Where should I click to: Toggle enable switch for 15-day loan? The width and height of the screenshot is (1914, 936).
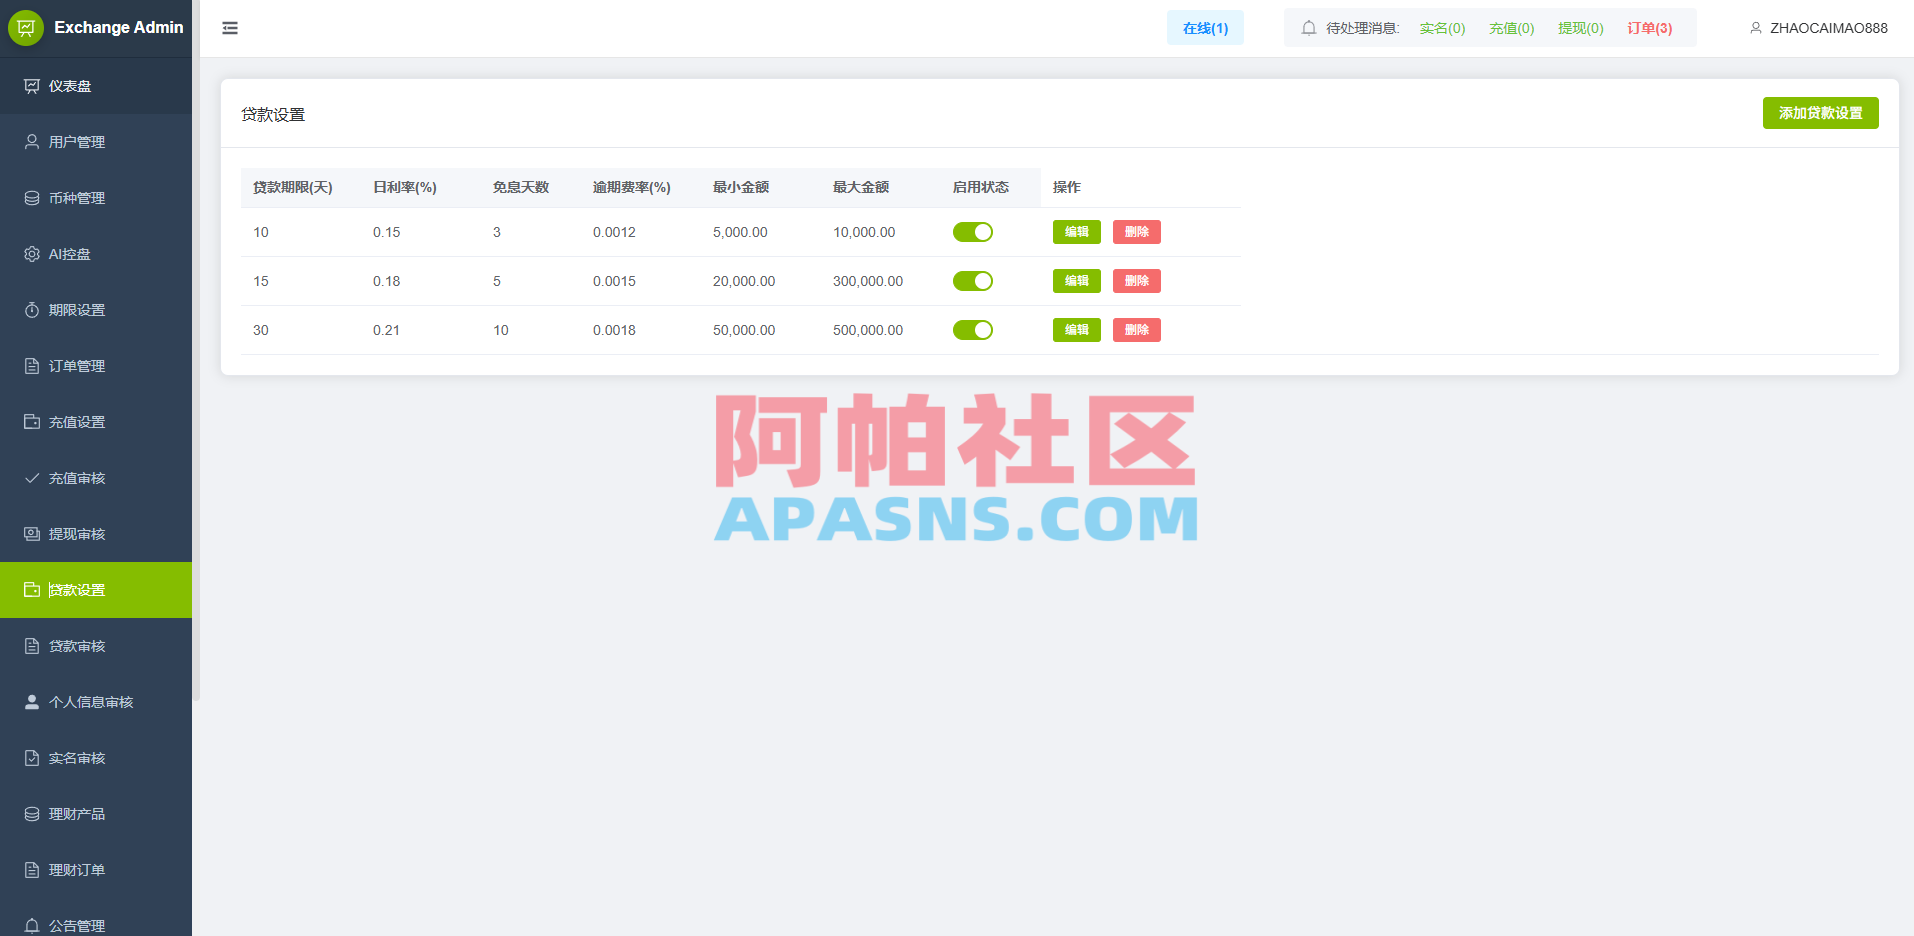click(973, 281)
